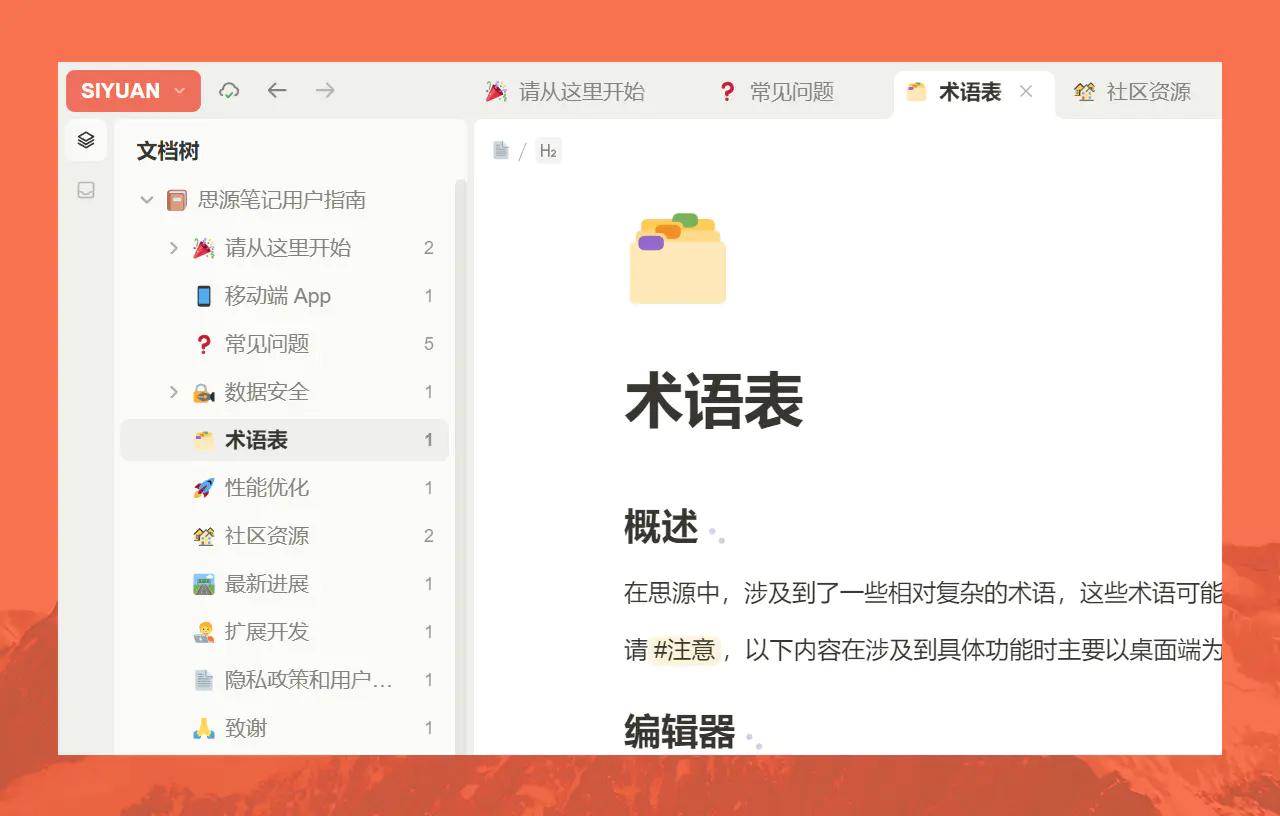1280x816 pixels.
Task: Click the document icon in breadcrumb
Action: [x=501, y=151]
